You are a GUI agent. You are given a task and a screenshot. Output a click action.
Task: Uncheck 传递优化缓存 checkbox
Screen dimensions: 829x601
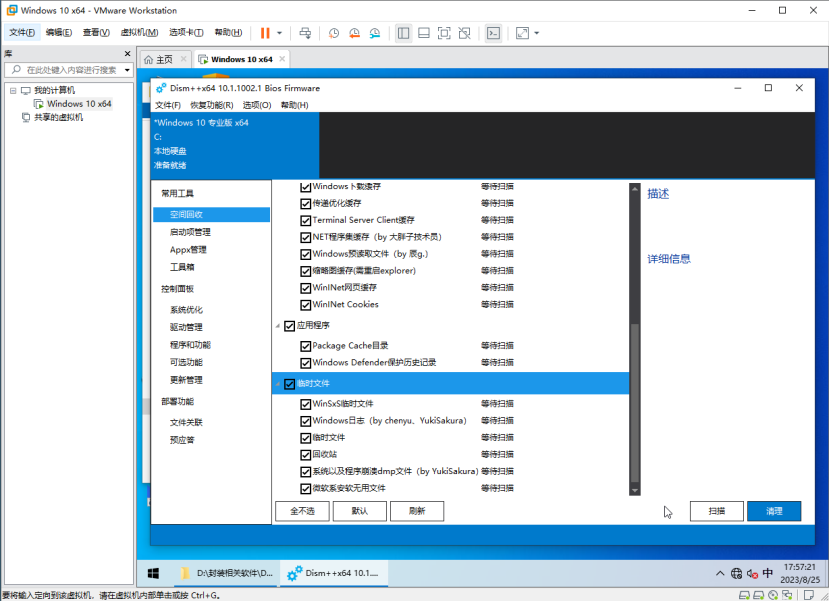305,204
